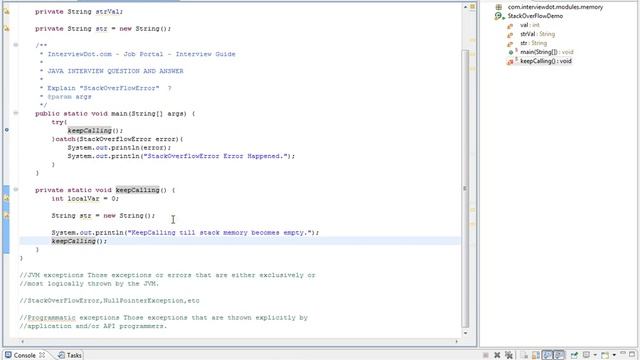
Task: Click overview ruler warning indicator at top
Action: (472, 7)
